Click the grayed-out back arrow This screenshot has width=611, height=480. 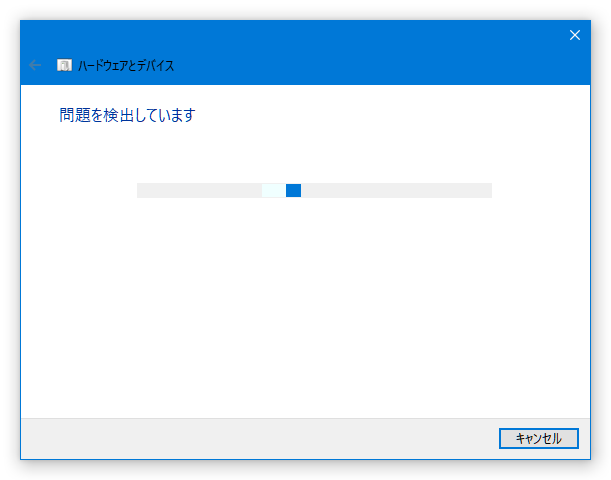[x=35, y=65]
